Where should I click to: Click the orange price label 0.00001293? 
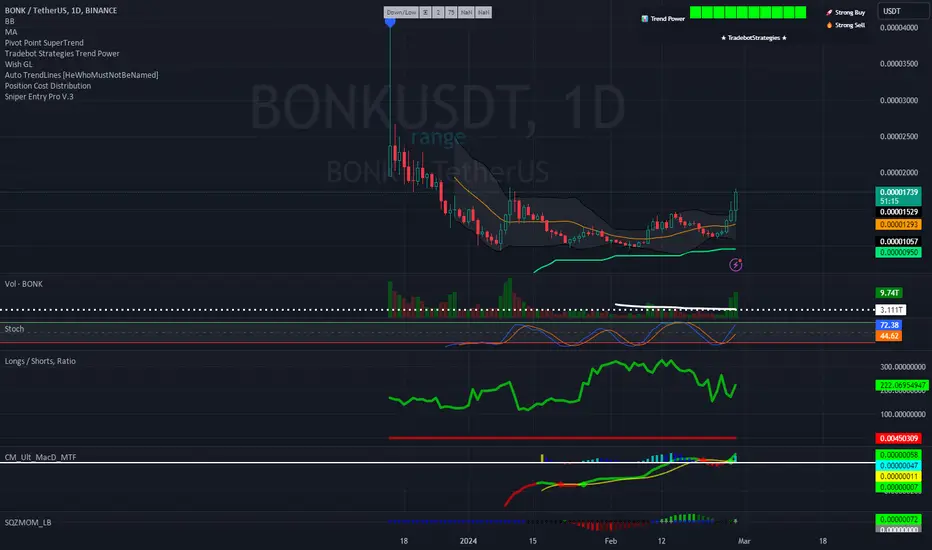pyautogui.click(x=899, y=224)
